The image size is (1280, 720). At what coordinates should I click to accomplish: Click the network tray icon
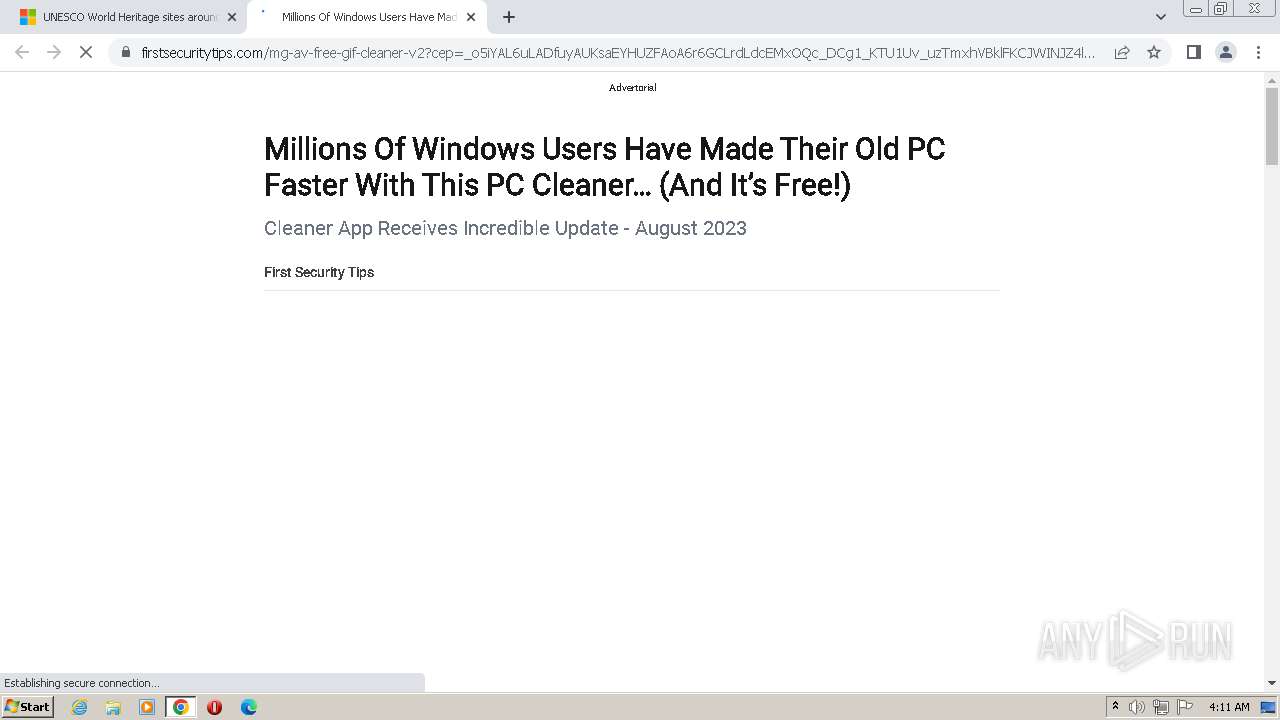pos(1160,707)
